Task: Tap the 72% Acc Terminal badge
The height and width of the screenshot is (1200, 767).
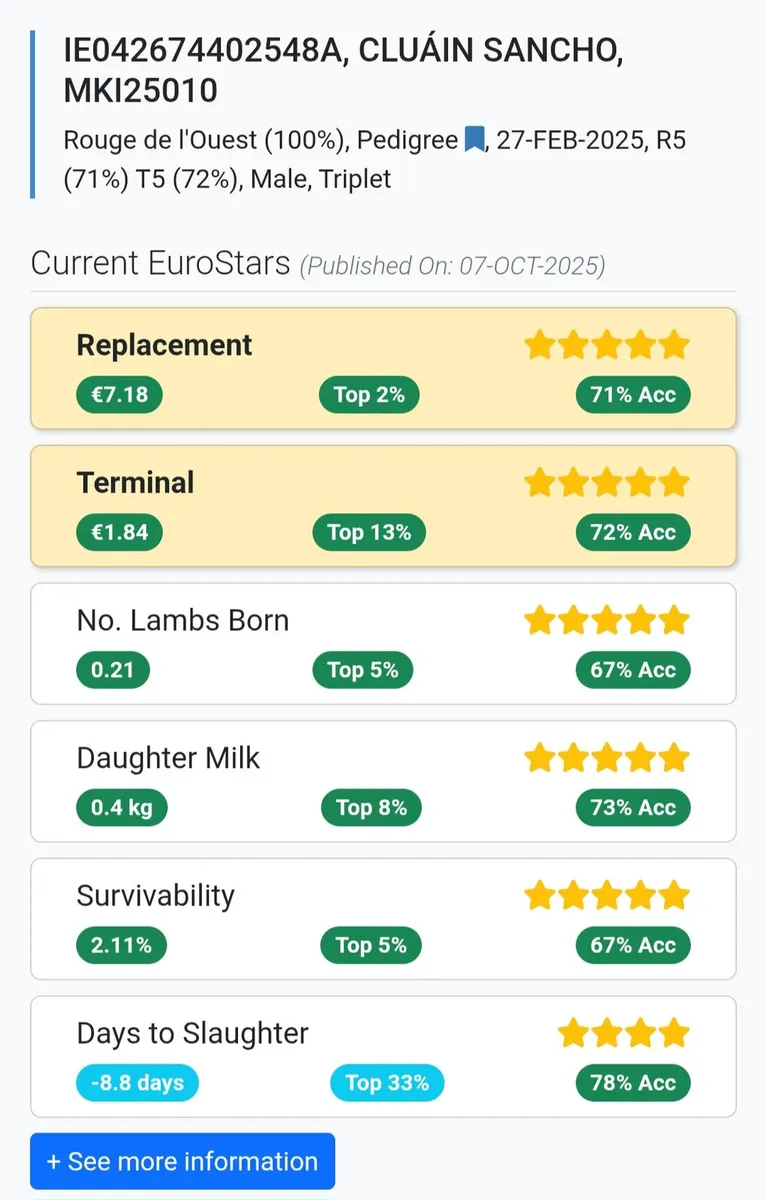Action: [633, 533]
